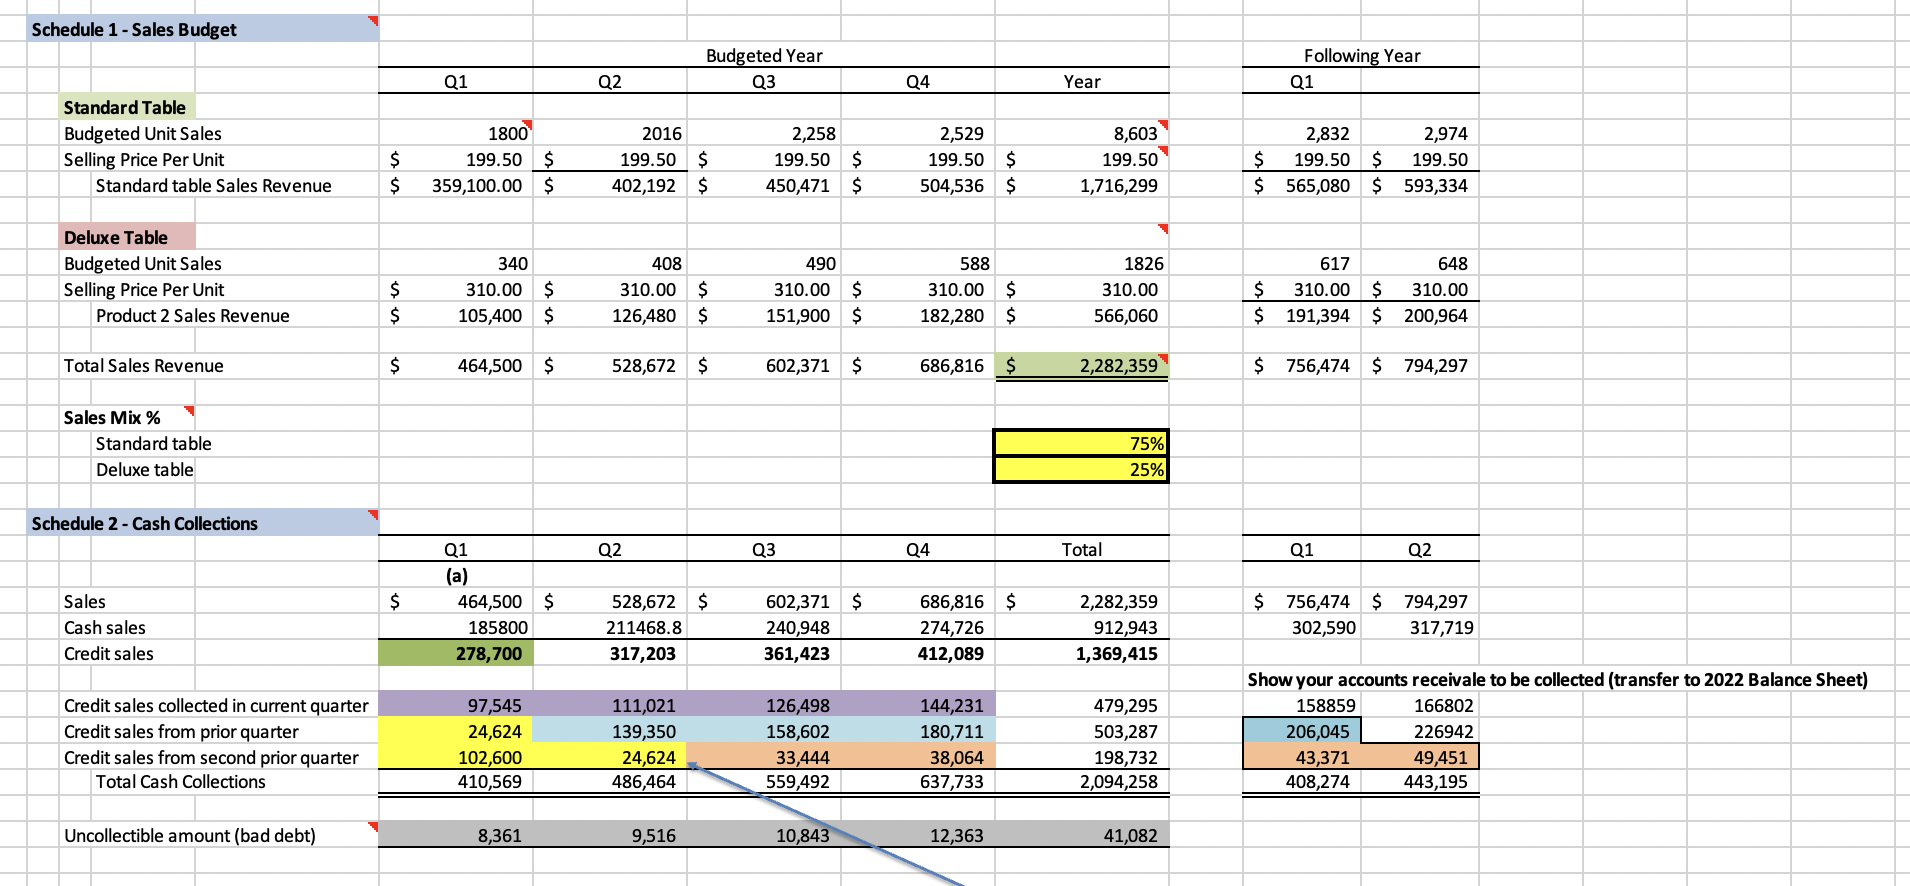Click the current quarter total 479,295
The height and width of the screenshot is (886, 1910).
point(1082,705)
